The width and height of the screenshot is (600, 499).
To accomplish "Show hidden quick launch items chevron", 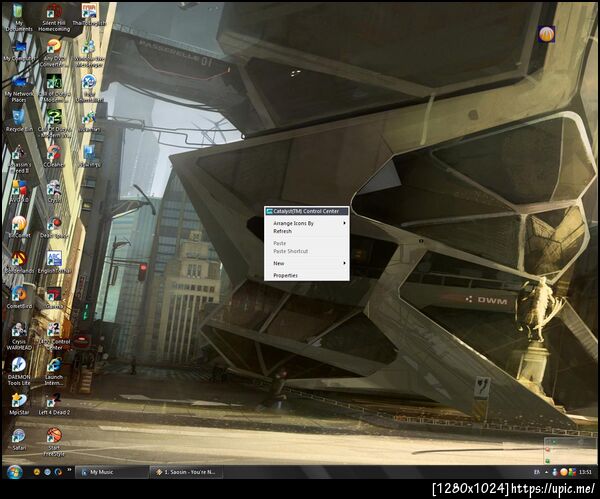I will tap(69, 470).
